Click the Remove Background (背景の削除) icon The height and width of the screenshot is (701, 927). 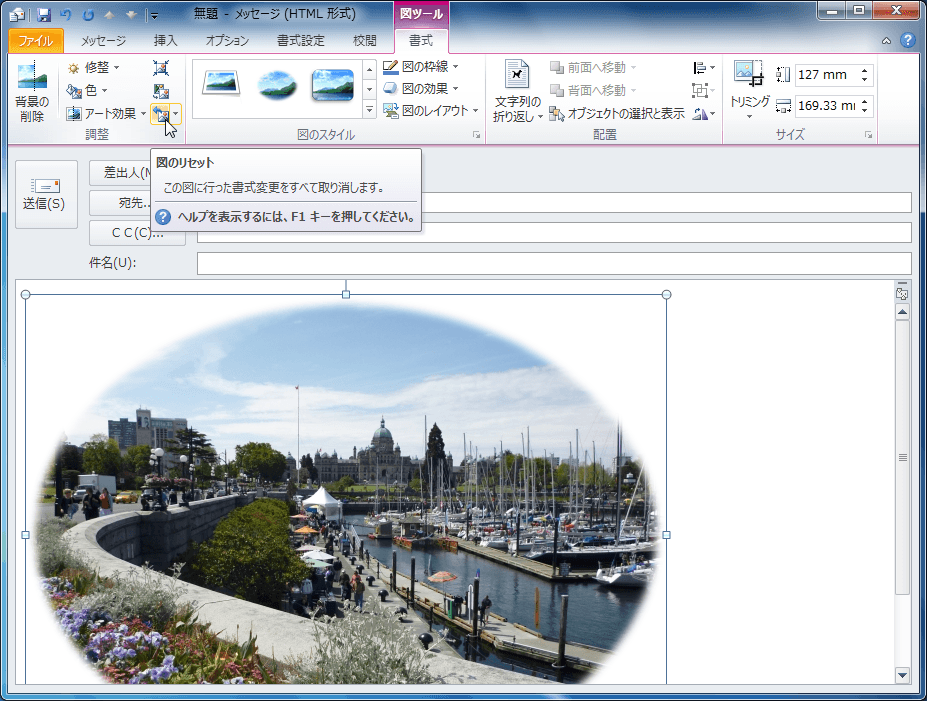(32, 92)
